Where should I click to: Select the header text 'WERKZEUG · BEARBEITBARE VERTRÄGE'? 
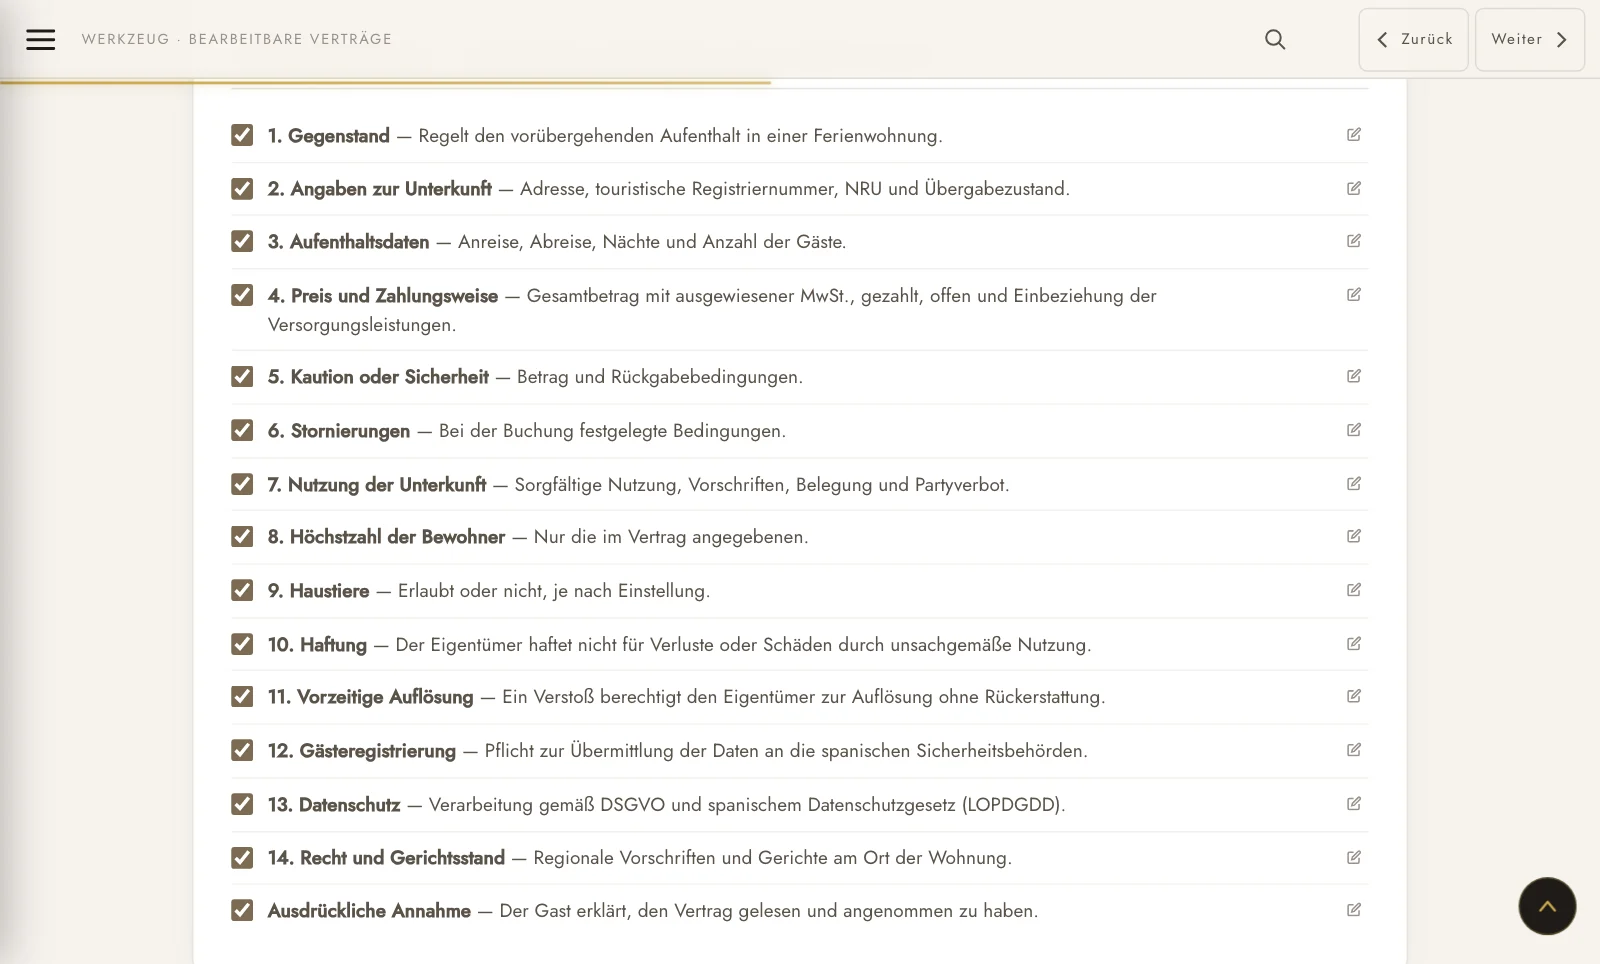237,39
